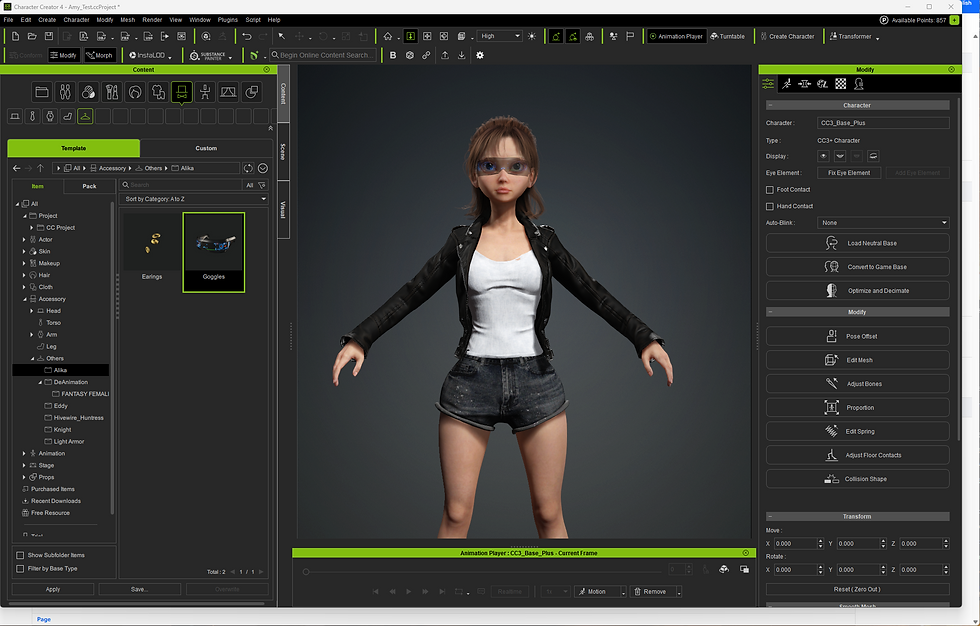The image size is (980, 626).
Task: Open the Actor category icon in Content
Action: 65,92
